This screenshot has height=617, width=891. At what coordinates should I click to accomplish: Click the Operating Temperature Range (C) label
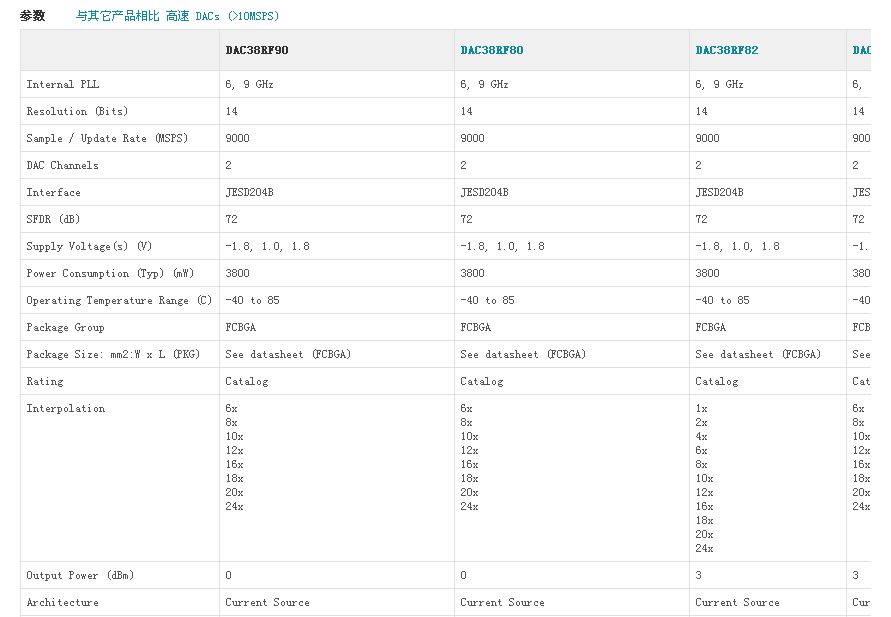click(x=119, y=301)
